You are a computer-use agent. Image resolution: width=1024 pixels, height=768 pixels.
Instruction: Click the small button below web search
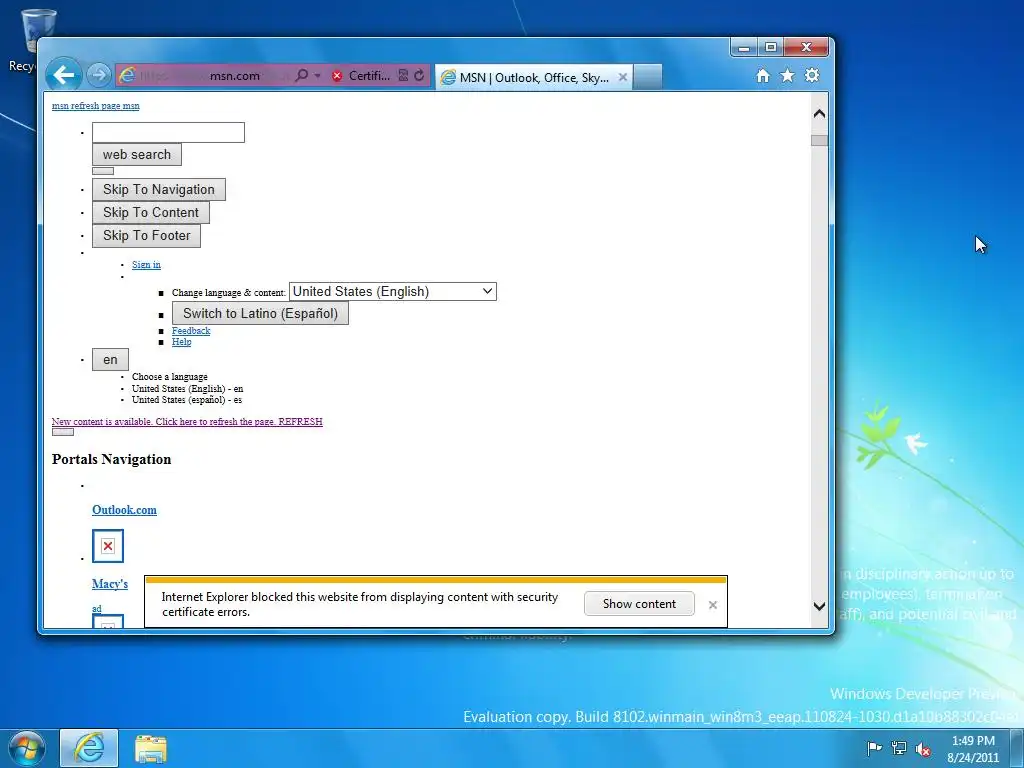click(103, 171)
